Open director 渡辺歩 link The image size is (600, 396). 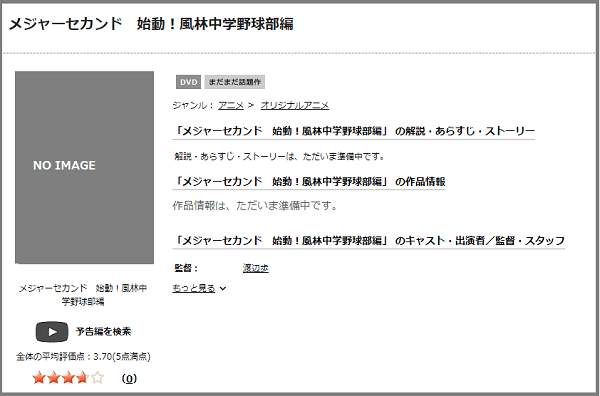click(256, 268)
